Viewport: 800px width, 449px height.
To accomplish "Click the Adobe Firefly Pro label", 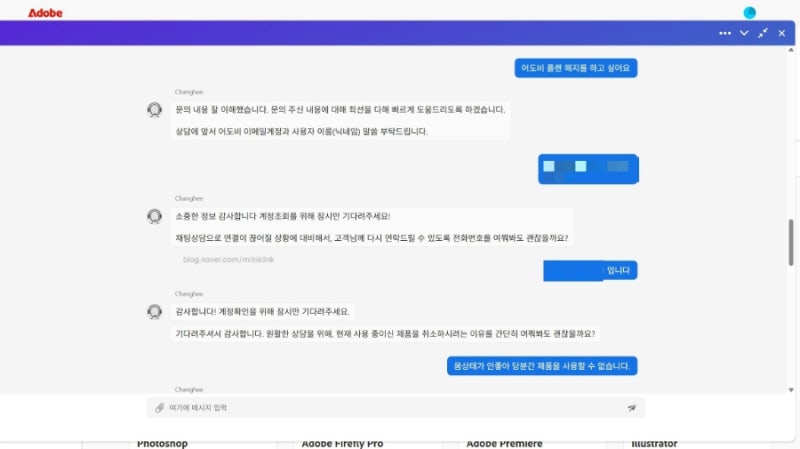I will pos(342,444).
